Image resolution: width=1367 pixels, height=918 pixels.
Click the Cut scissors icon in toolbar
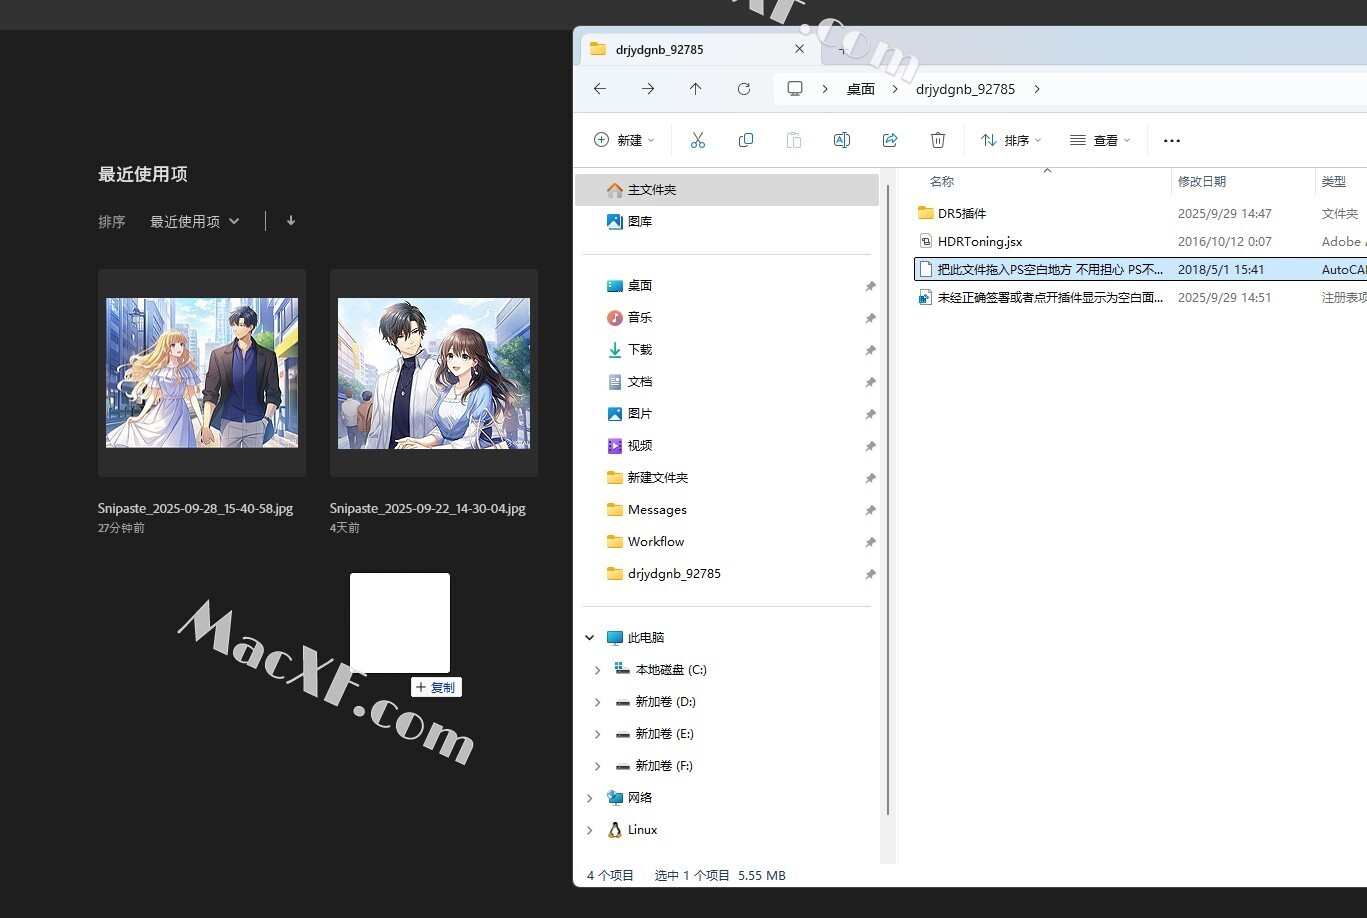coord(698,141)
